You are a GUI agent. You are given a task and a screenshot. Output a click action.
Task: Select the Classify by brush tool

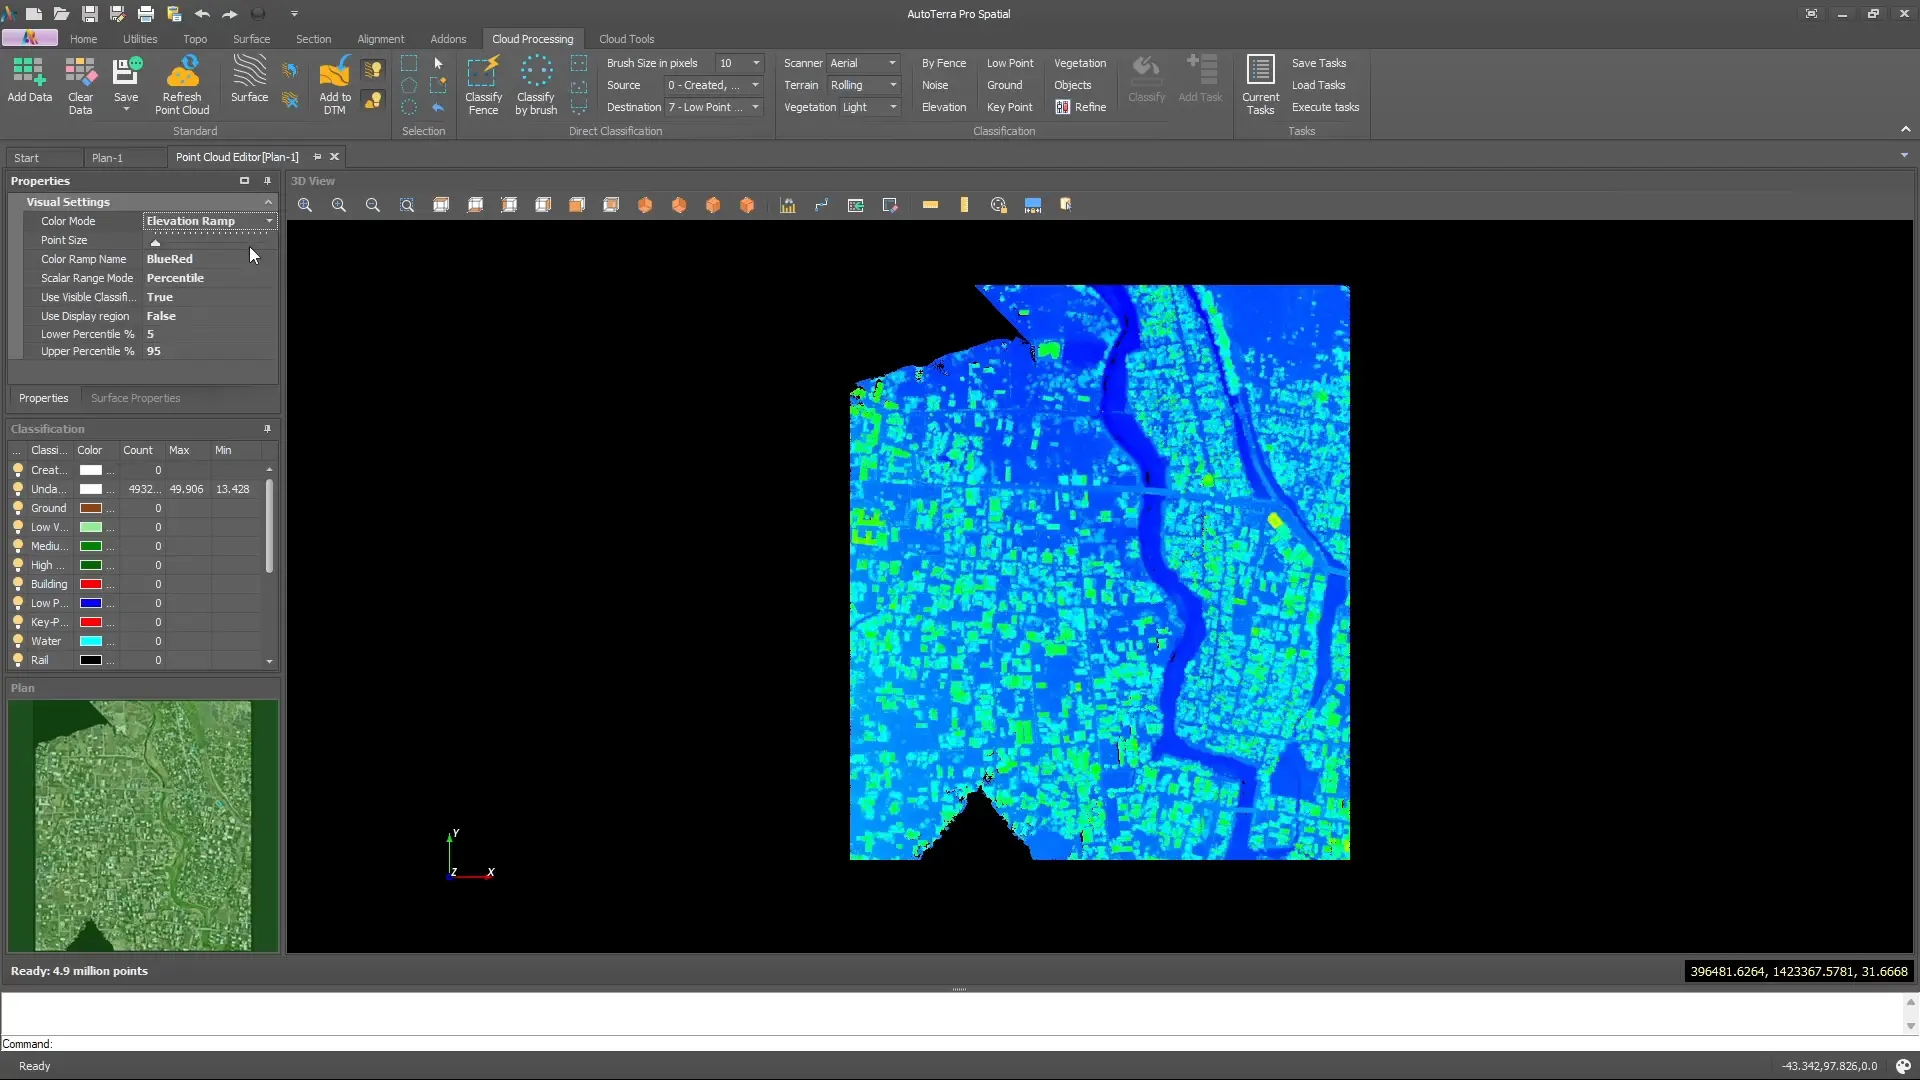click(536, 86)
